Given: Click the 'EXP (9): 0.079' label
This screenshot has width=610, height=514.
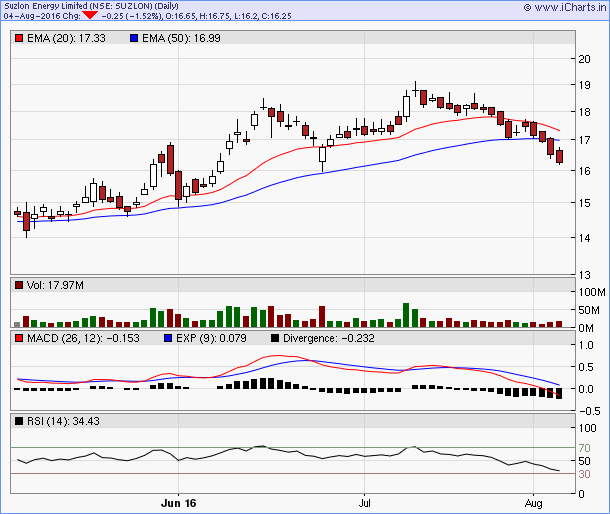Looking at the screenshot, I should 211,338.
